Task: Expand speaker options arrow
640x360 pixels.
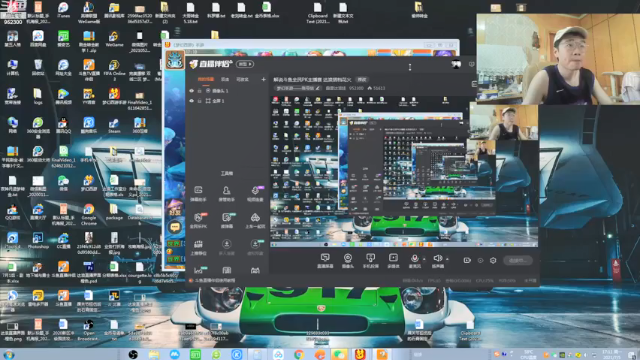Action: 447,259
